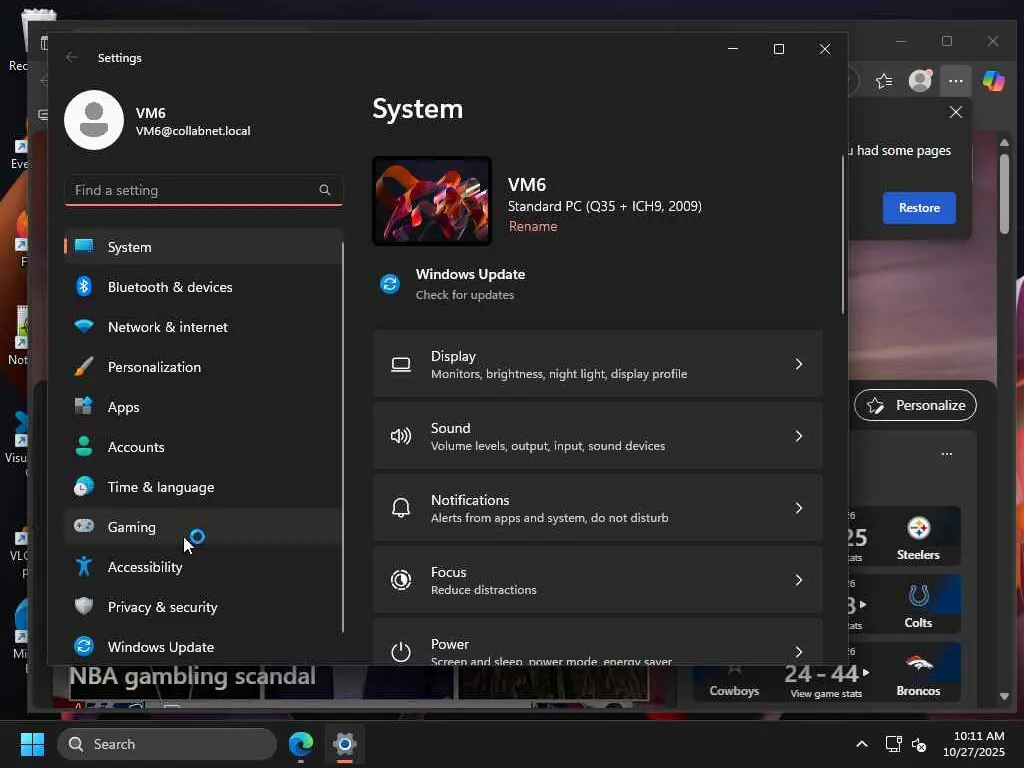Click the Personalization paintbrush icon
This screenshot has width=1024, height=768.
(84, 366)
